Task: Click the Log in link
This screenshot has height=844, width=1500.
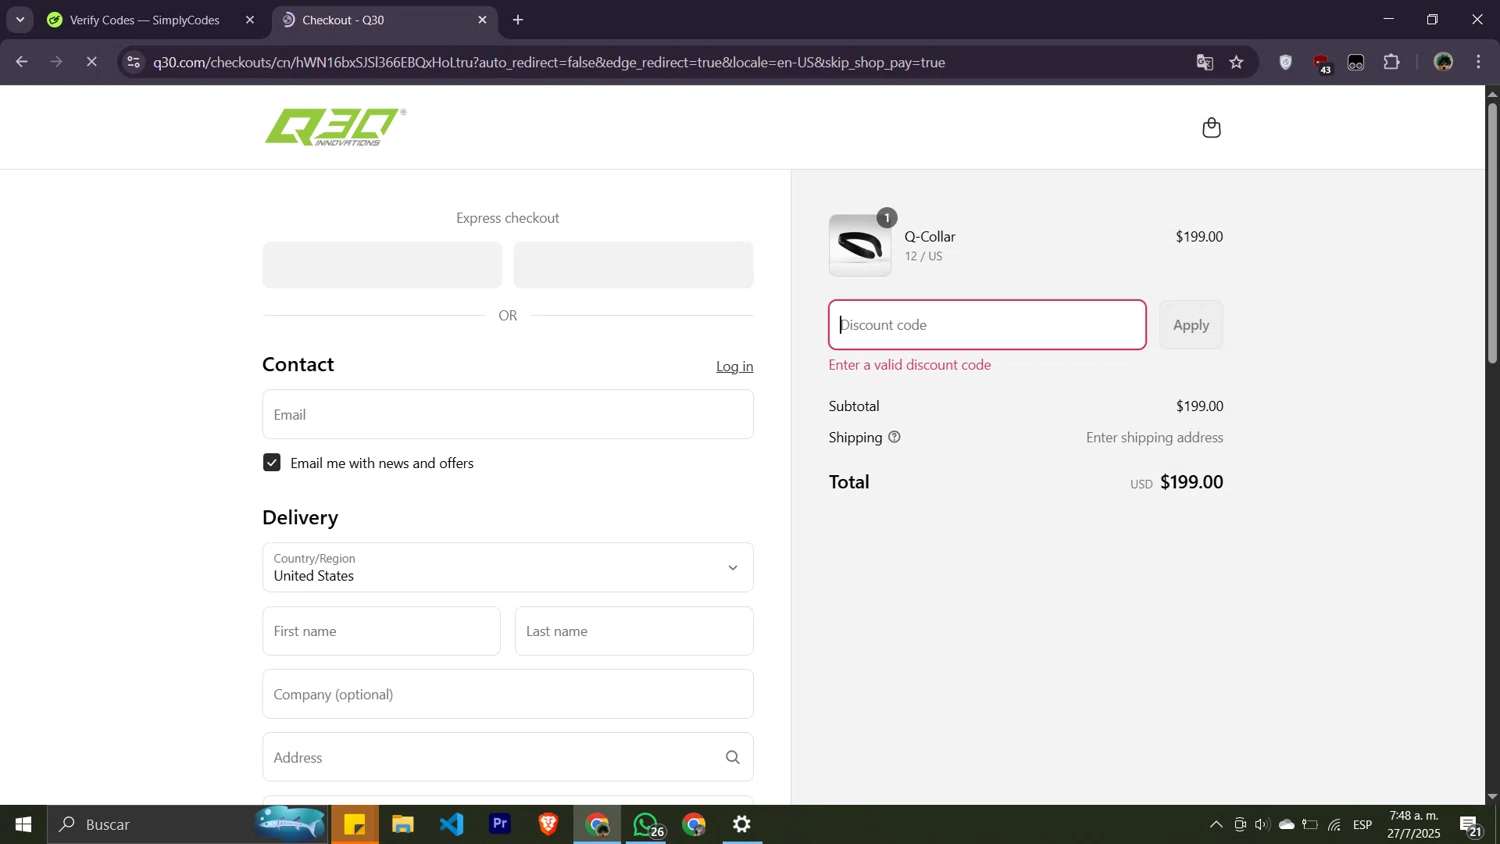Action: click(735, 366)
